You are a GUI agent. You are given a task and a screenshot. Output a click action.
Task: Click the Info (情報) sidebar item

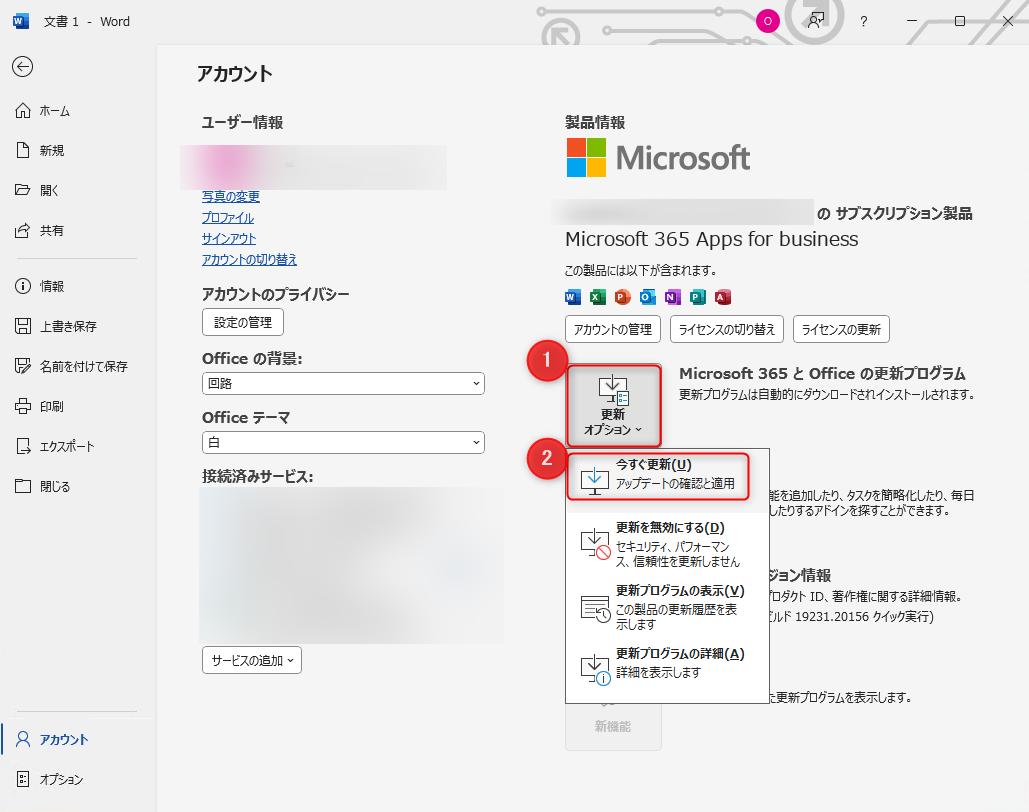[51, 286]
